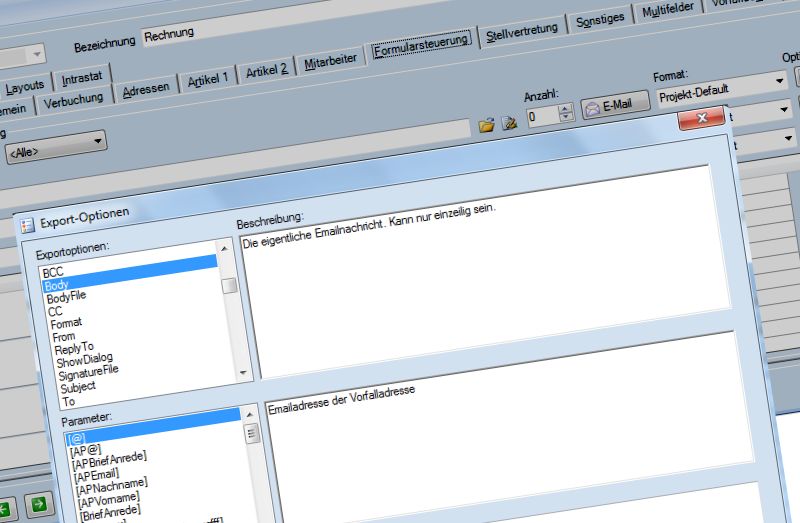This screenshot has width=800, height=523.
Task: Select the Subject export option in list
Action: point(78,387)
